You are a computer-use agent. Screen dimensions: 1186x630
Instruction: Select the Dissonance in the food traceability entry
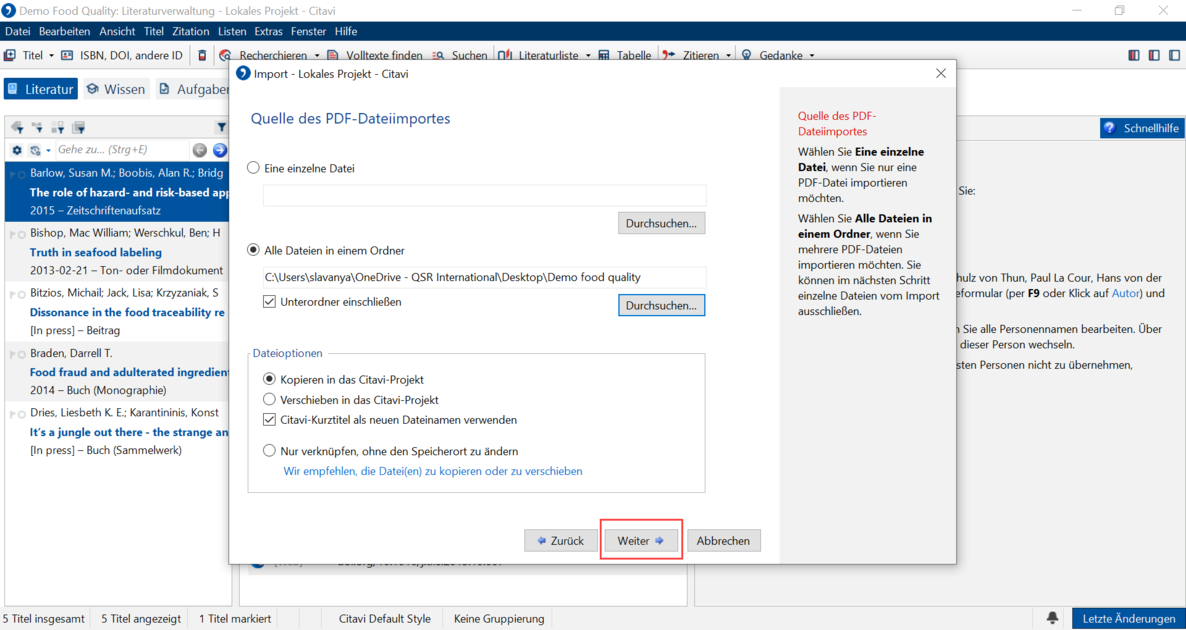coord(118,312)
